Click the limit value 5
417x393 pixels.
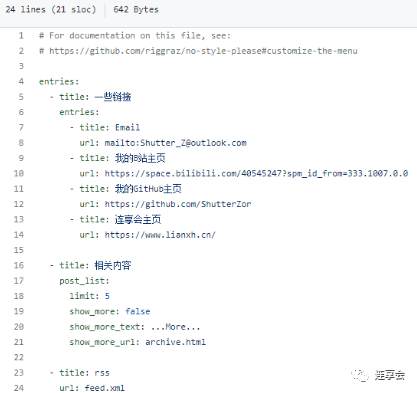[107, 296]
